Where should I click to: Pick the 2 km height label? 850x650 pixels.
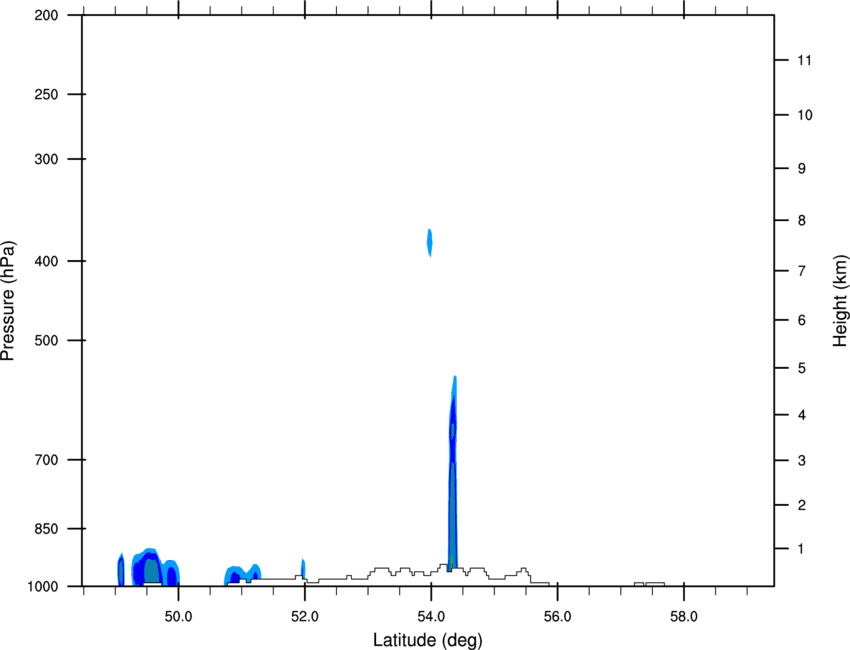pyautogui.click(x=801, y=505)
